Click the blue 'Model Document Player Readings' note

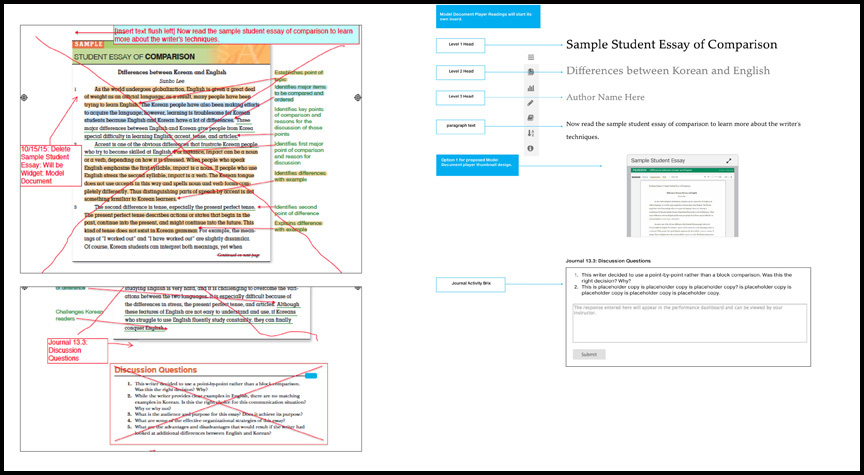(488, 17)
